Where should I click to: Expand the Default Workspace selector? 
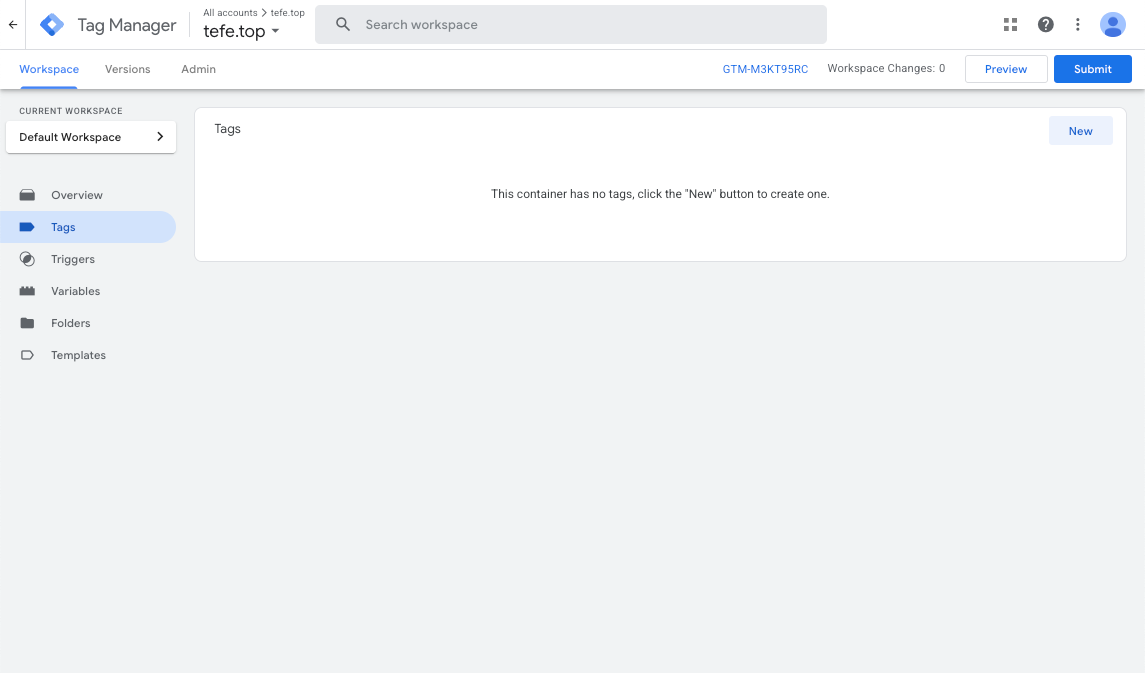coord(91,137)
